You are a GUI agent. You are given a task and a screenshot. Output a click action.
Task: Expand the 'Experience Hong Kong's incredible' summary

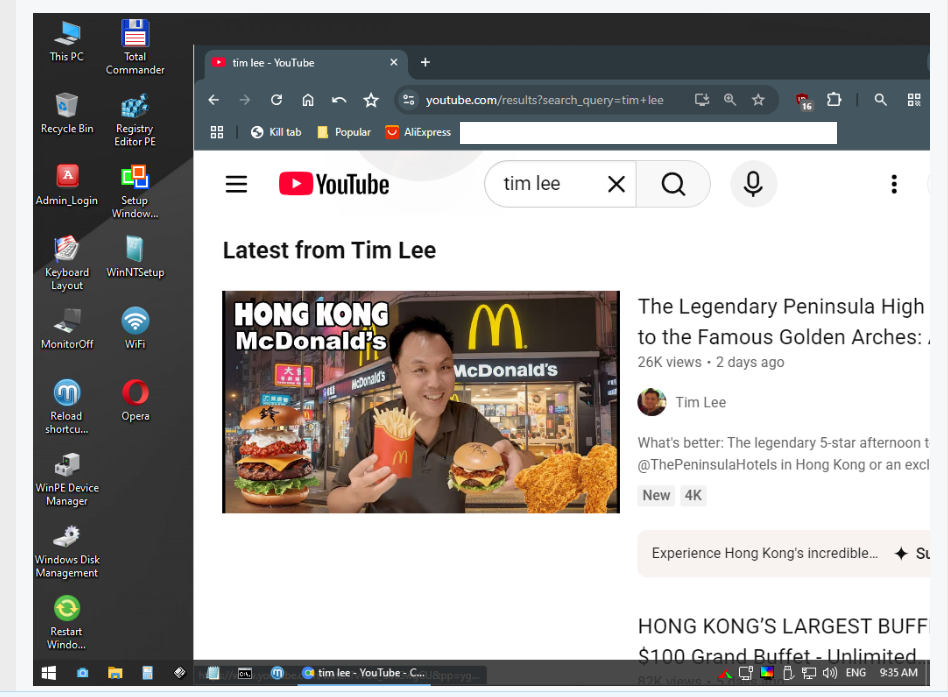(784, 553)
